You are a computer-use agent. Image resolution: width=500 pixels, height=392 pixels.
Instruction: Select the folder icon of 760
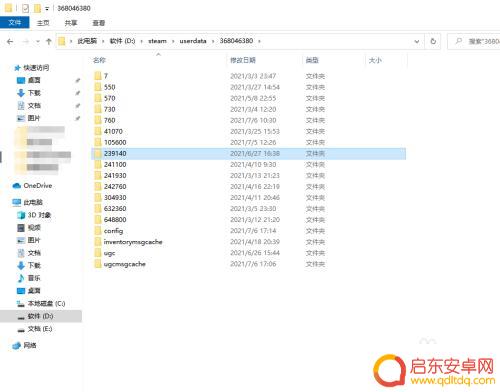[x=98, y=120]
